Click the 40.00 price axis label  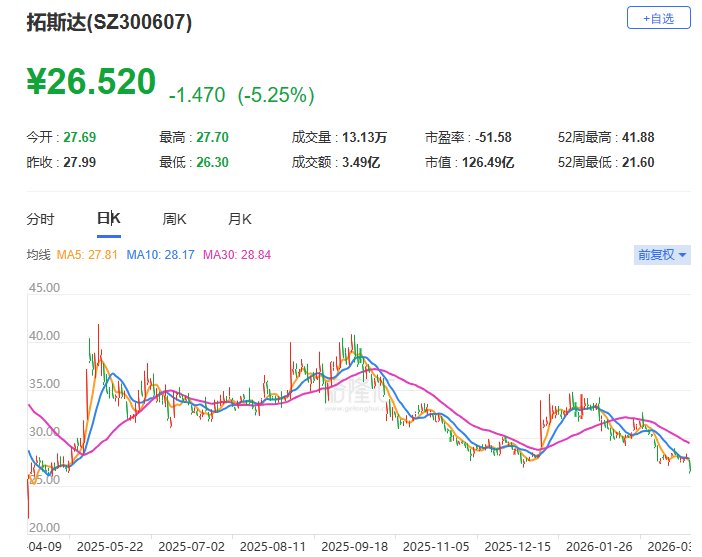click(x=46, y=336)
